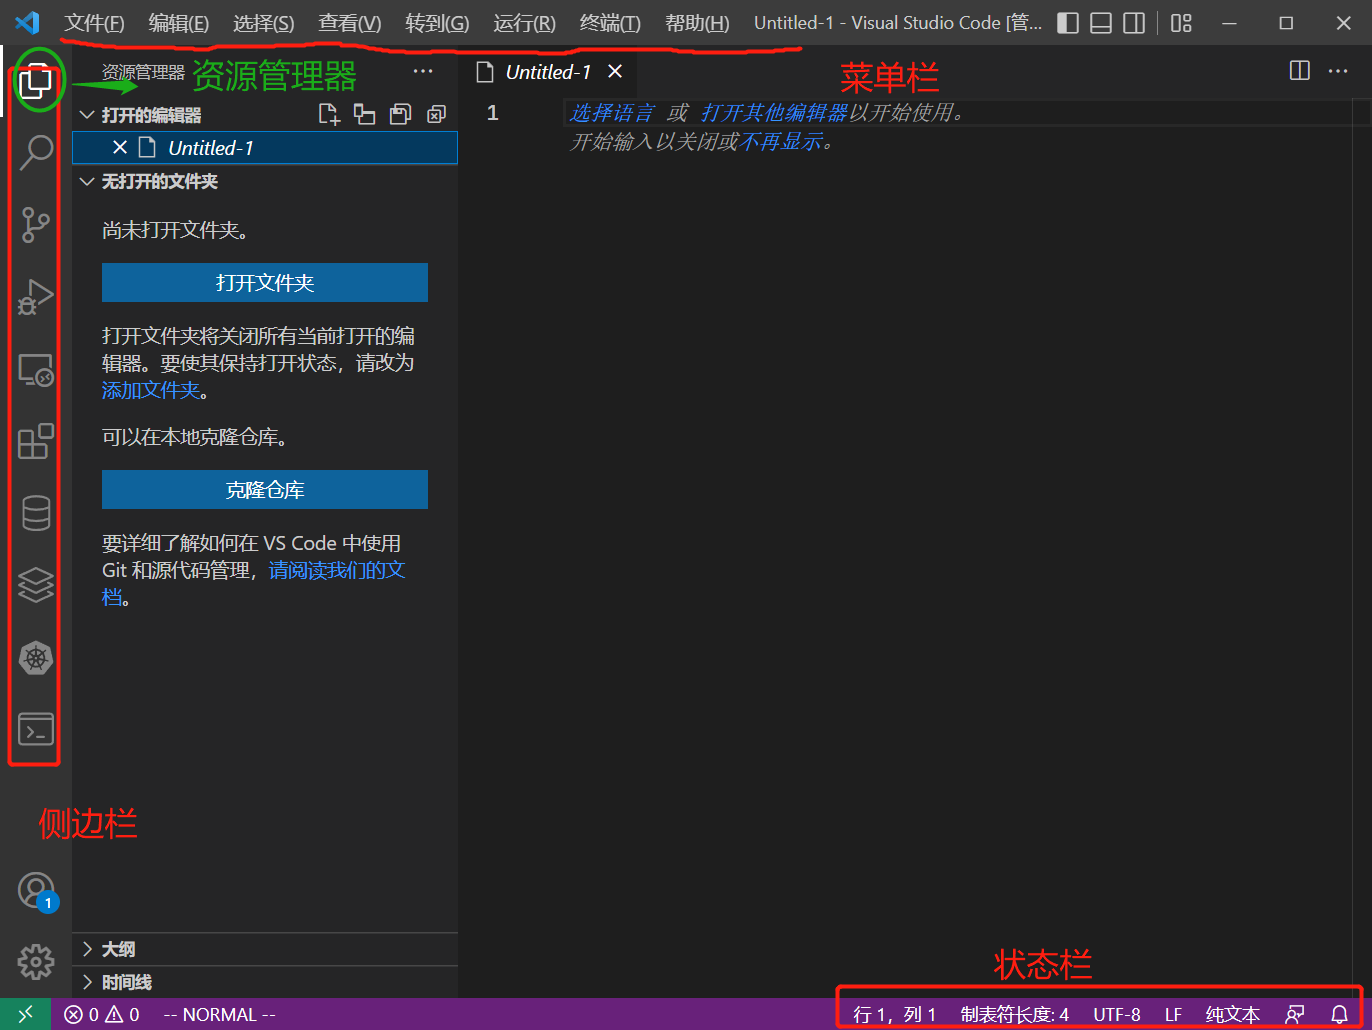Toggle the secondary side bar visibility
Image resolution: width=1372 pixels, height=1030 pixels.
pyautogui.click(x=1134, y=23)
